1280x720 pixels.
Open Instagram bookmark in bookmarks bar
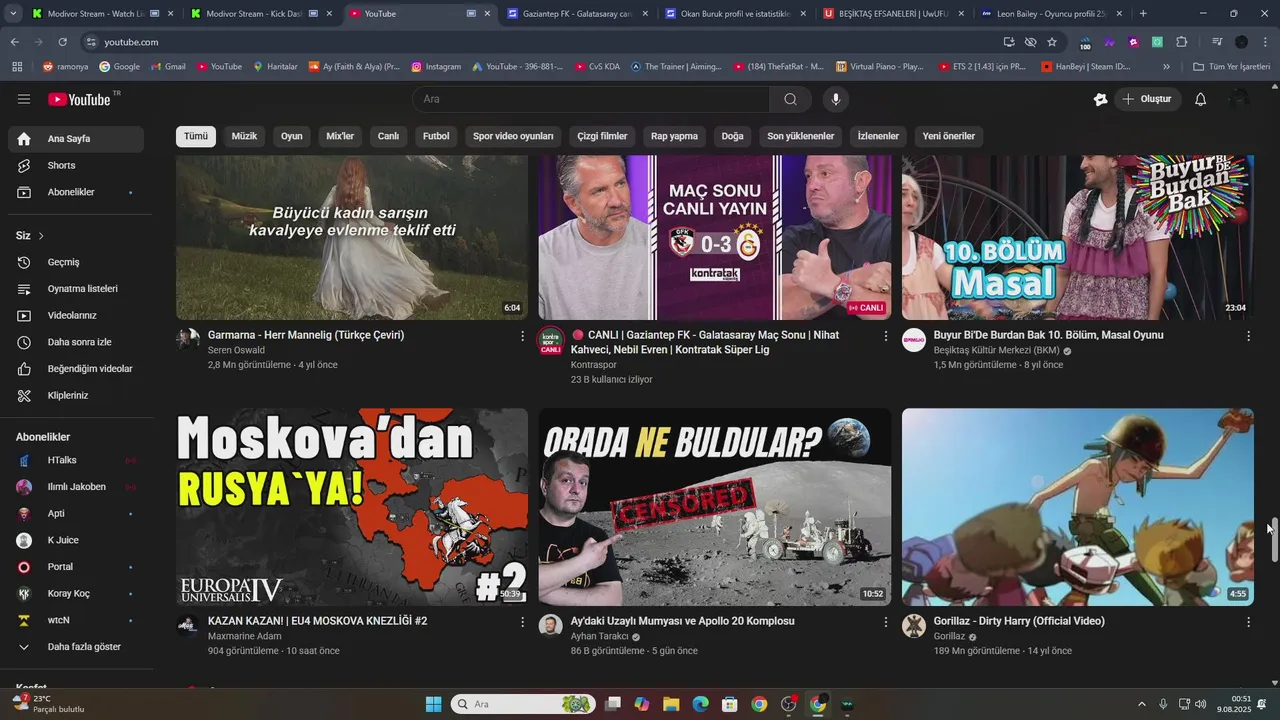pos(436,67)
